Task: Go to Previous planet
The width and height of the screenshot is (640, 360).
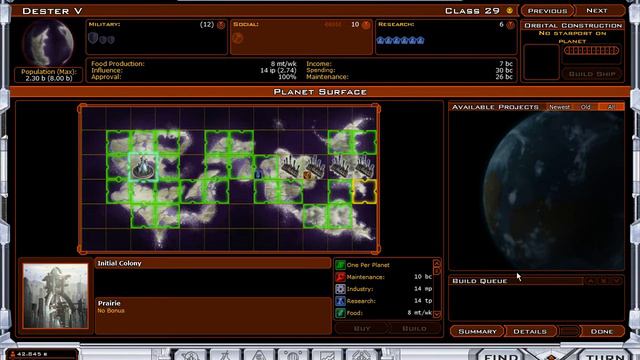Action: pos(547,11)
